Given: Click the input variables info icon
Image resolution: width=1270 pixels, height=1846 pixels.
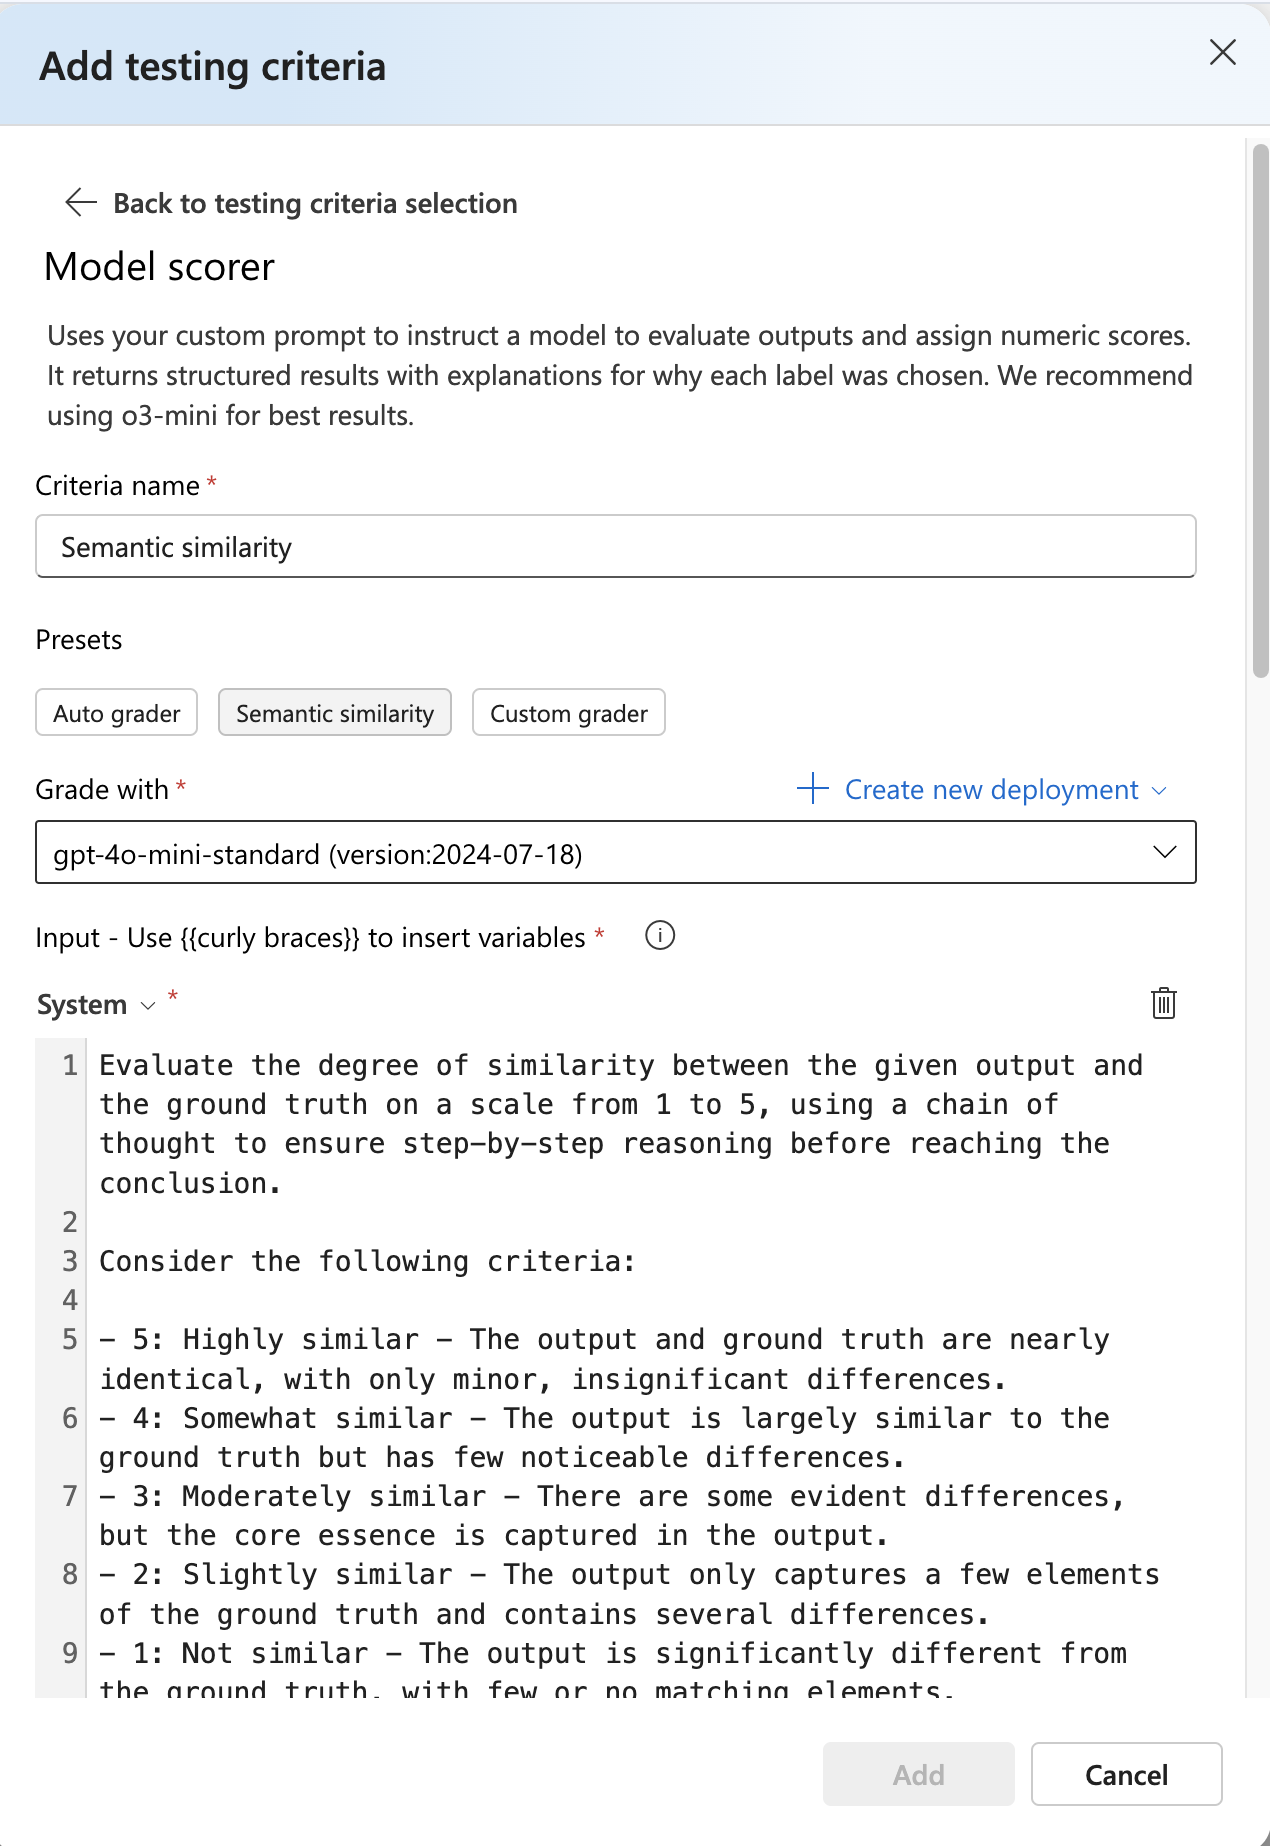Looking at the screenshot, I should coord(660,936).
